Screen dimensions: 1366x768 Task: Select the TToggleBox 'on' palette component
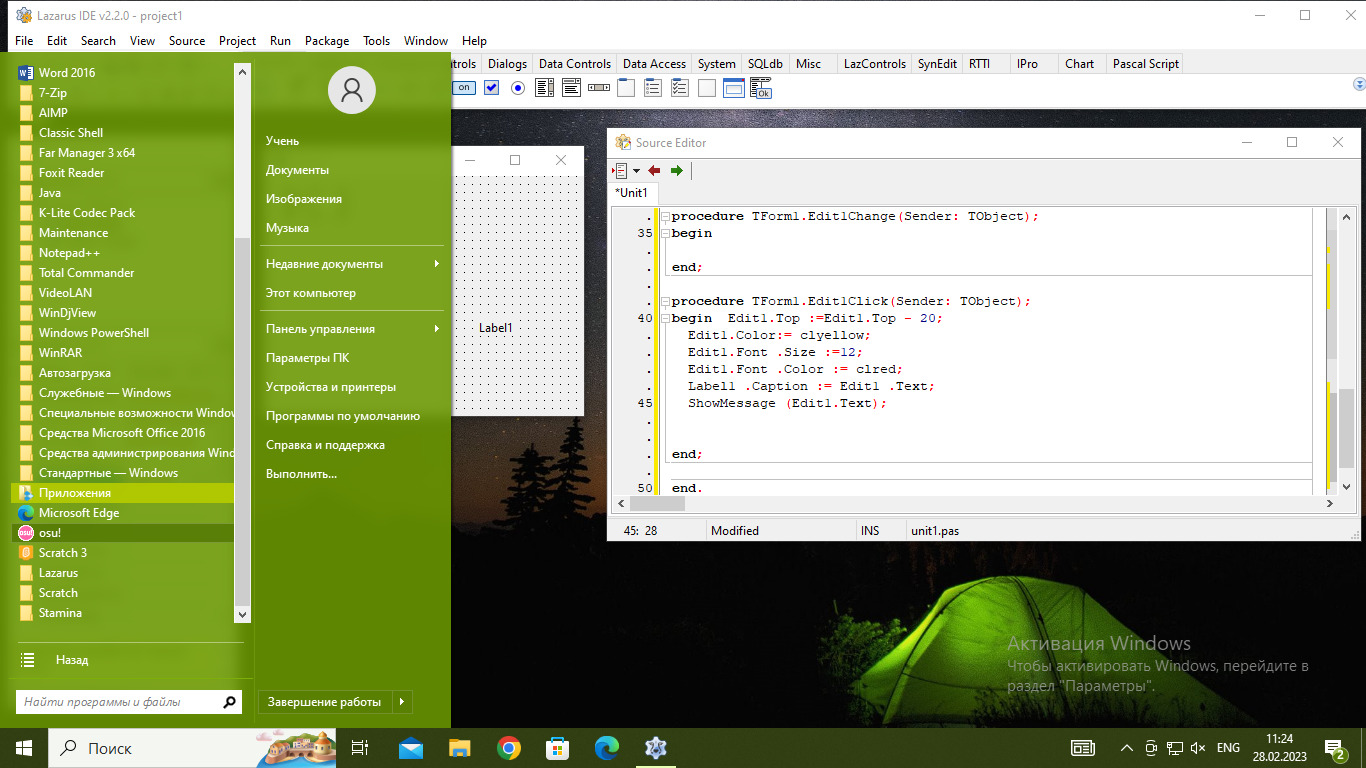(x=464, y=88)
